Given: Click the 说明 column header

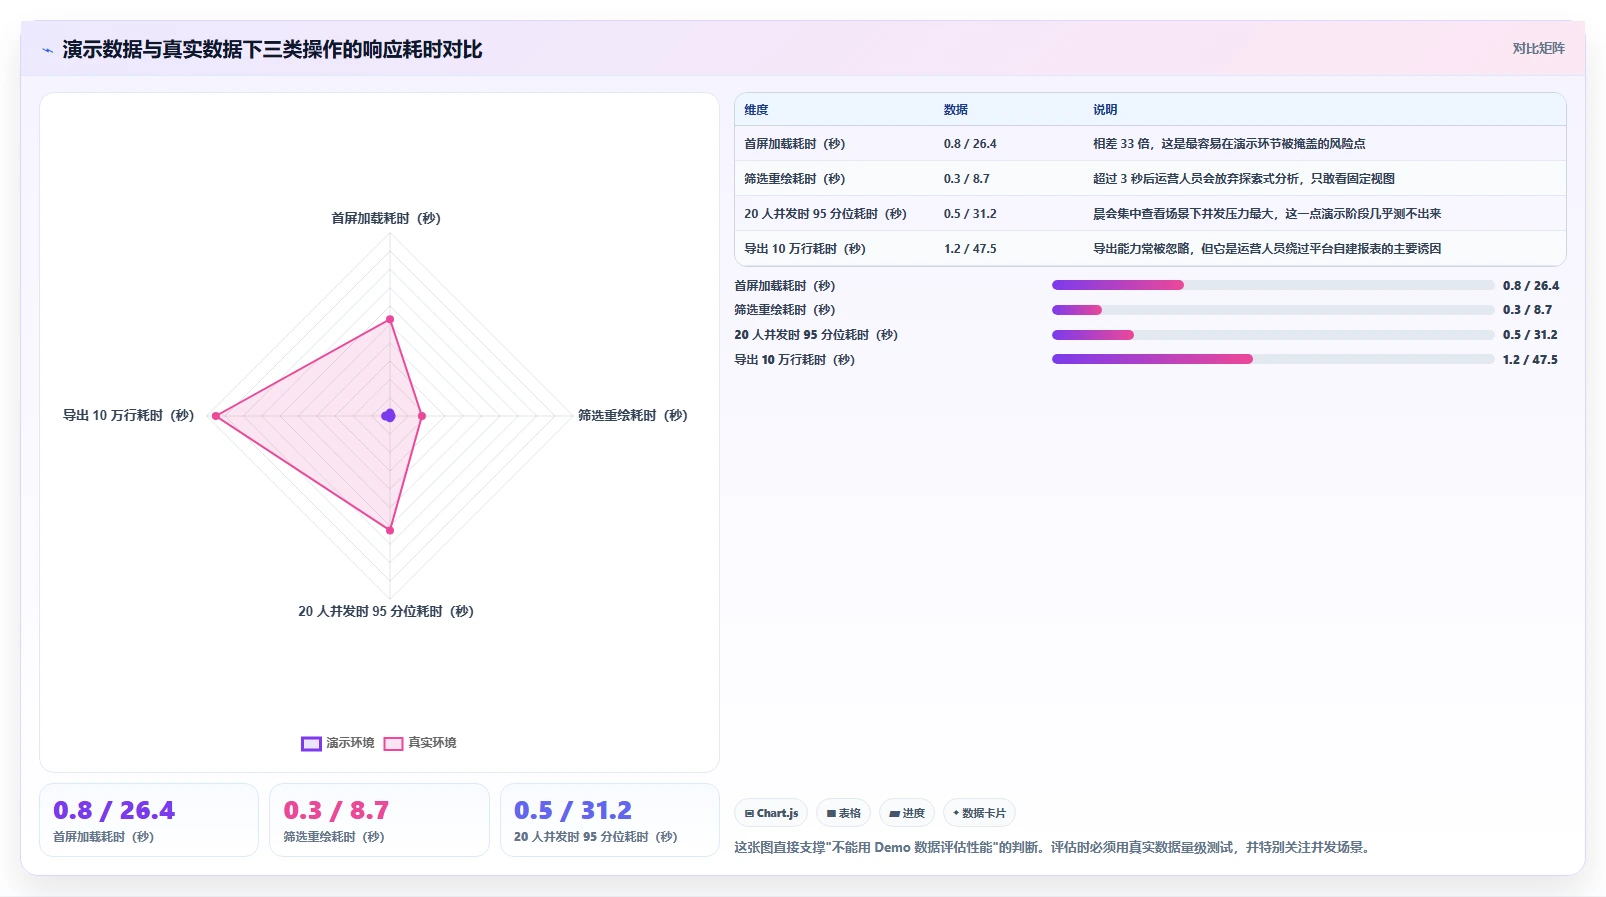Looking at the screenshot, I should 1105,110.
